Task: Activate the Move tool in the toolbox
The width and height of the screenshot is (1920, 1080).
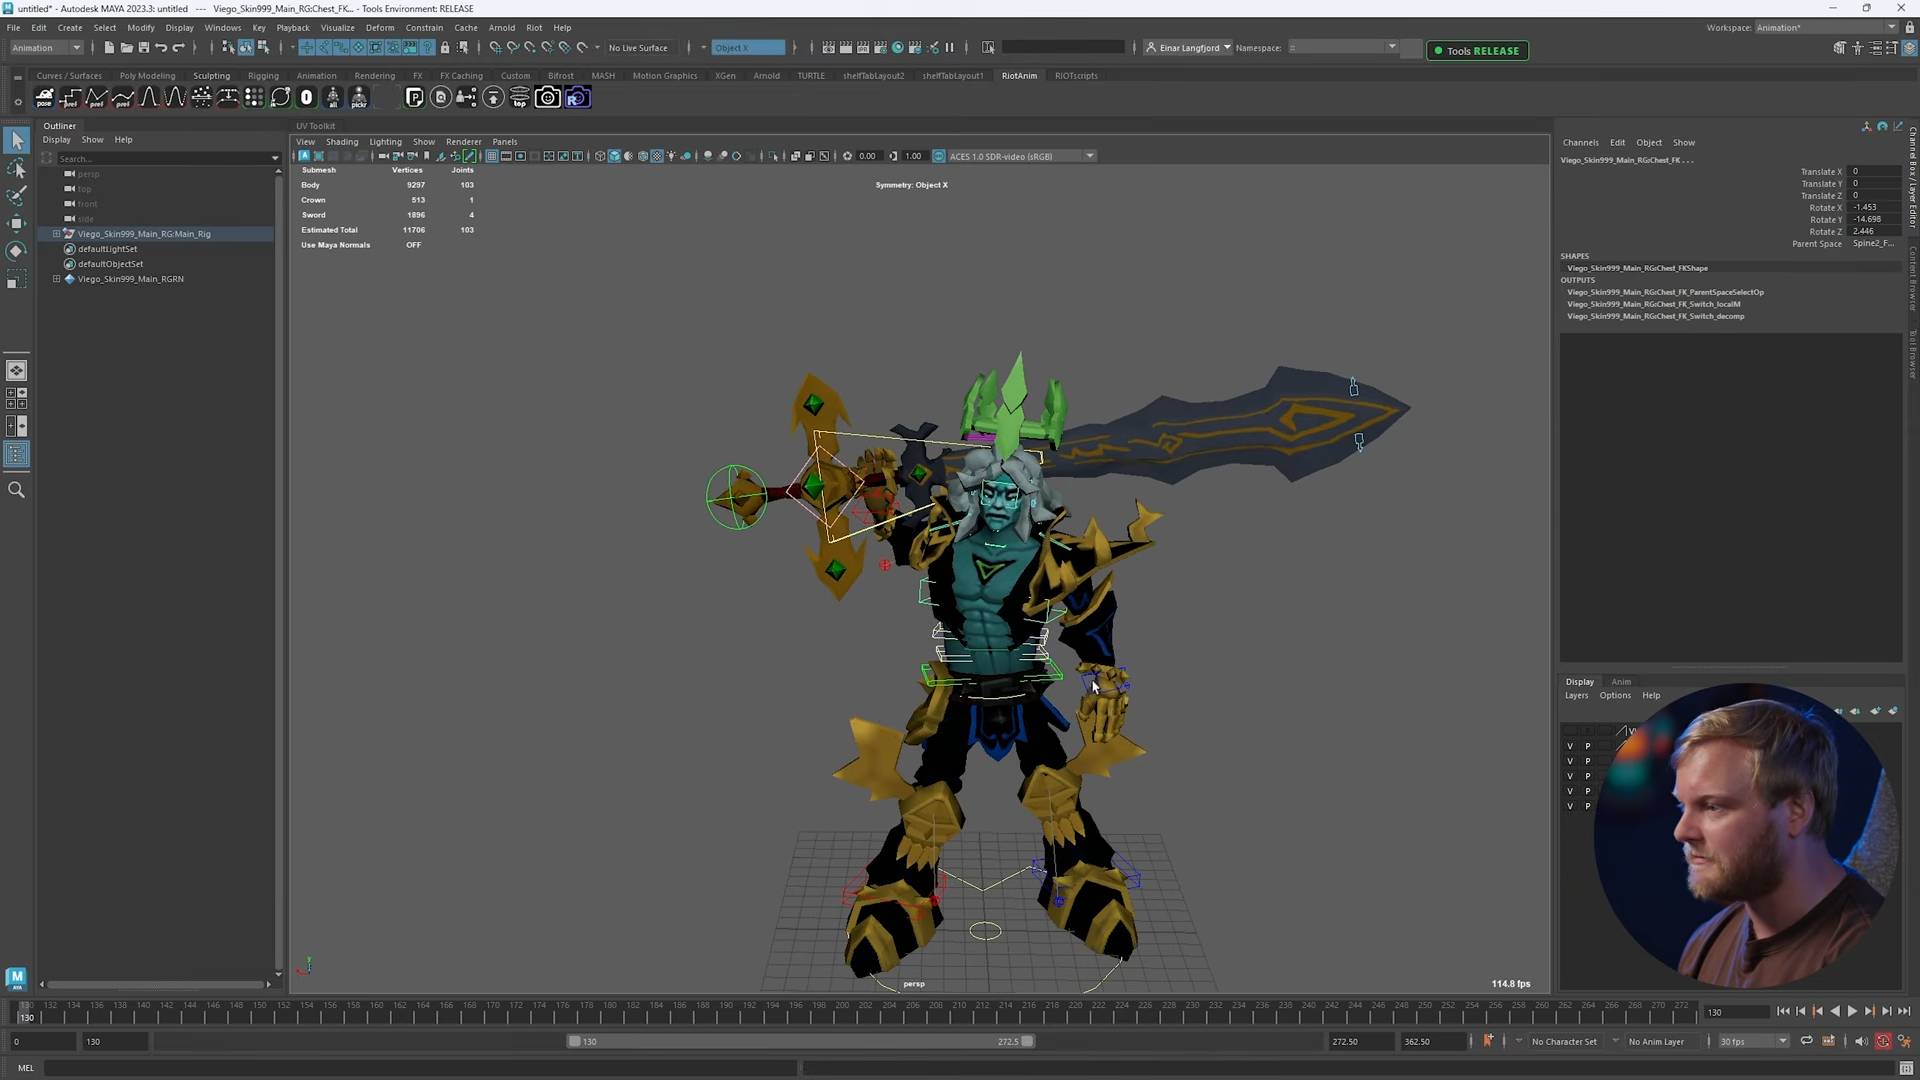Action: (17, 223)
